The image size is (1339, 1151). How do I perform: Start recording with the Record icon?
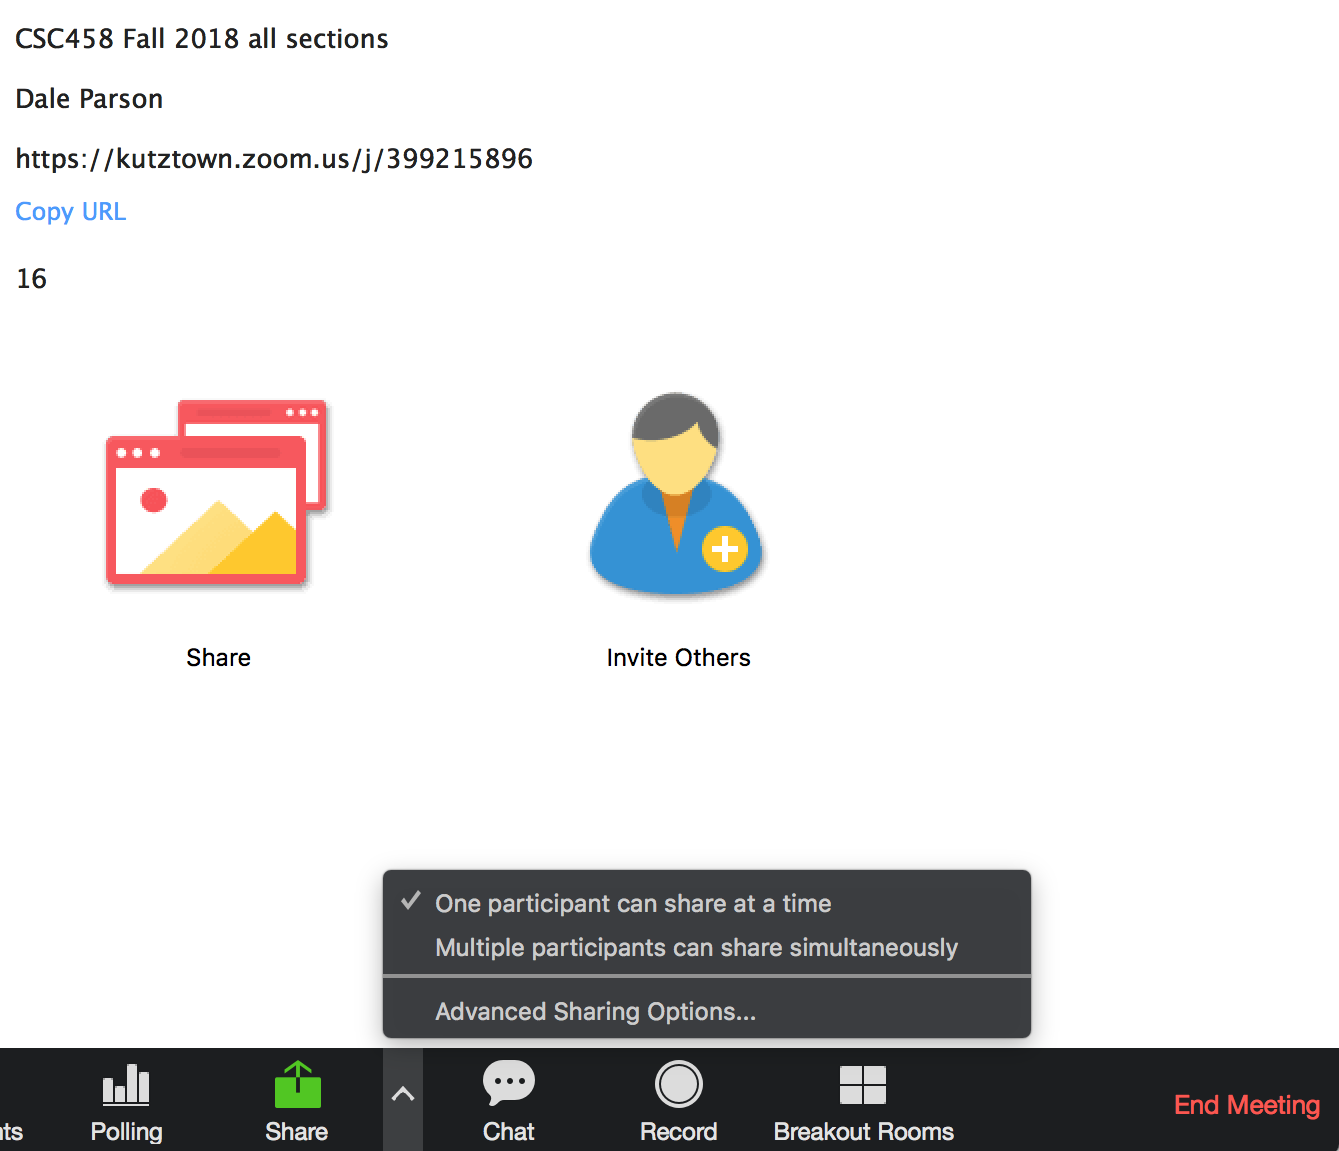(x=679, y=1084)
